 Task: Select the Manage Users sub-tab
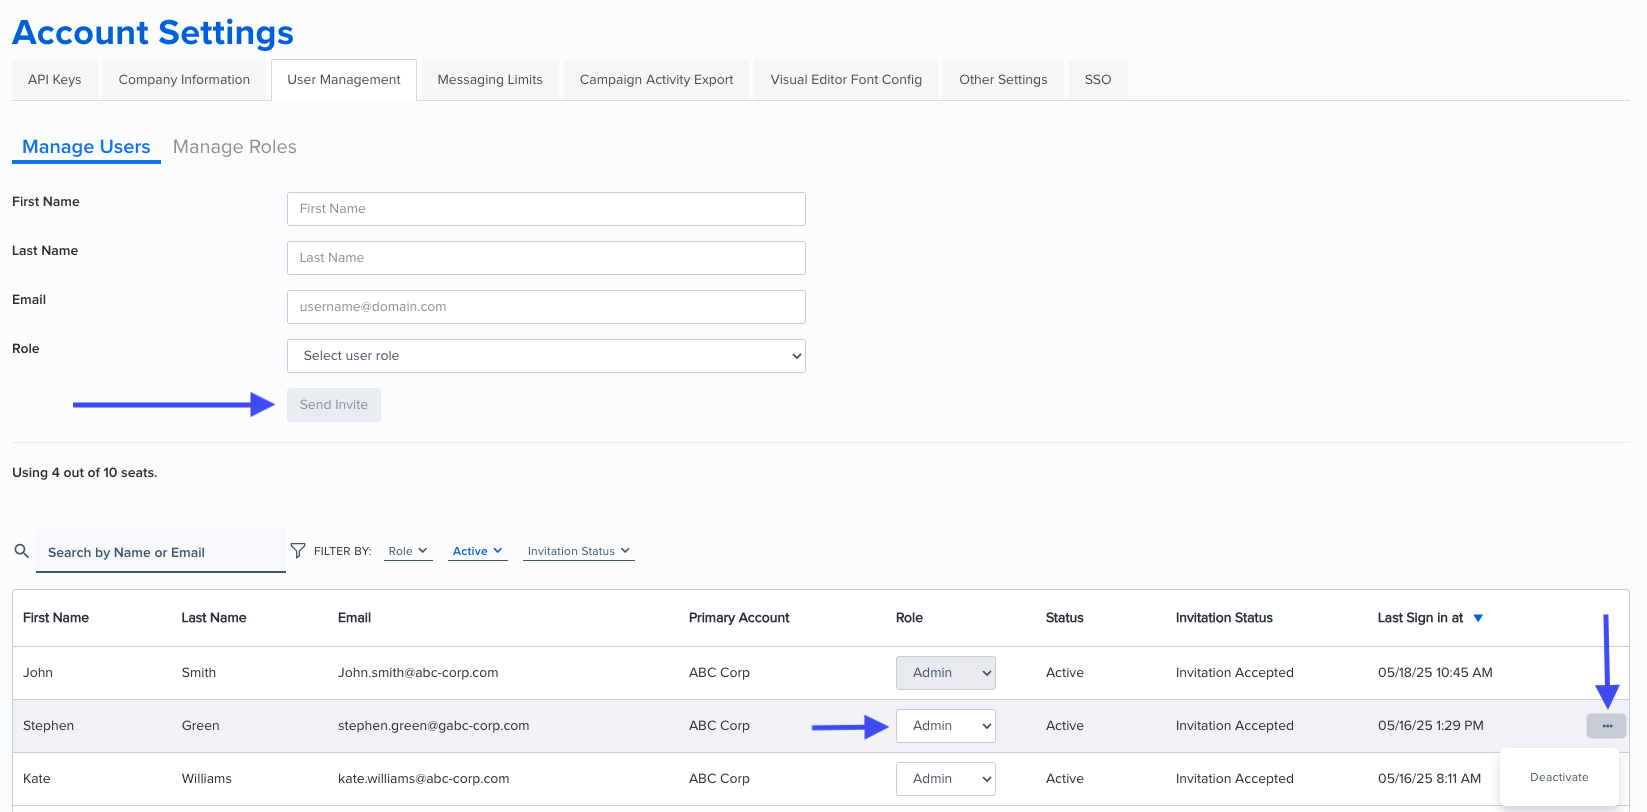coord(86,147)
